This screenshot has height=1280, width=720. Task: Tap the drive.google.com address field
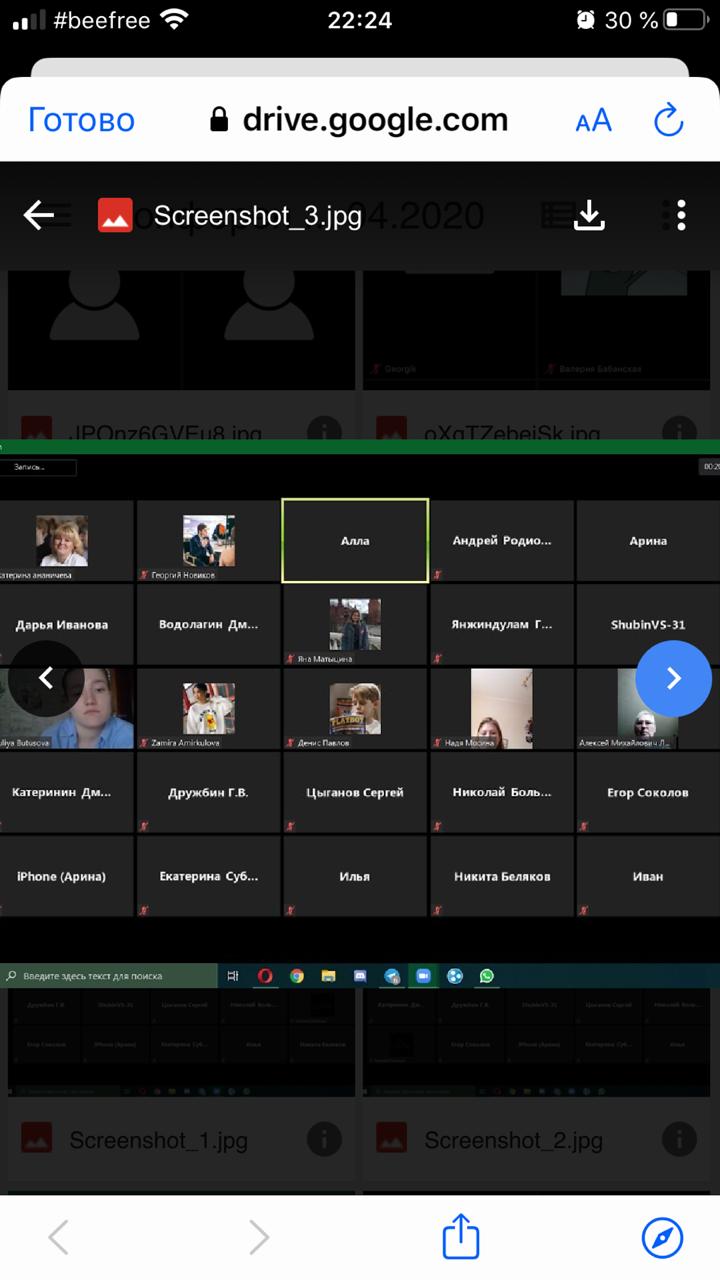click(360, 120)
